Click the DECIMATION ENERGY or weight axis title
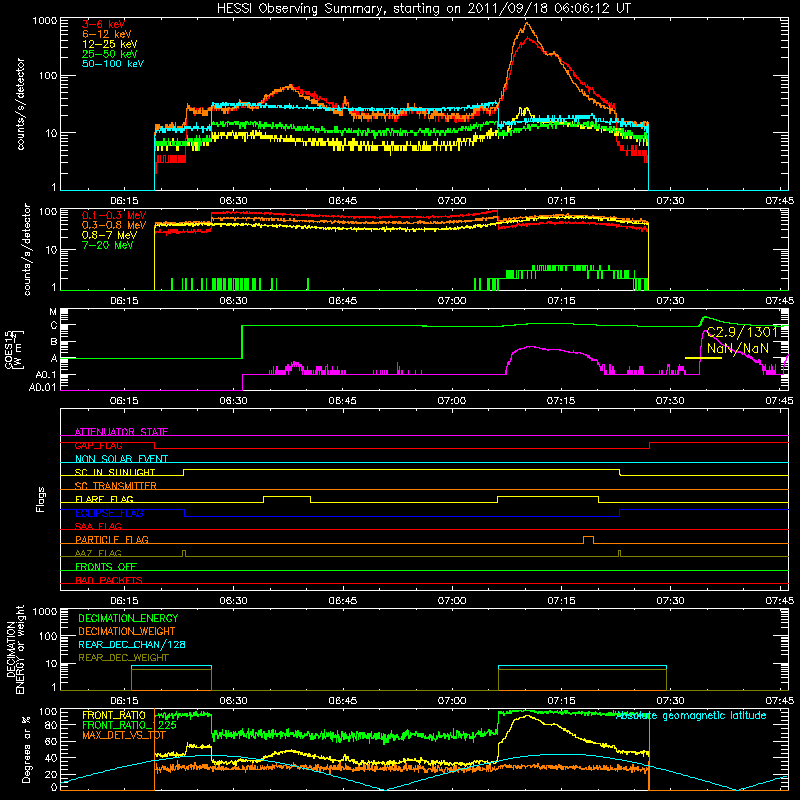The width and height of the screenshot is (800, 800). click(15, 649)
